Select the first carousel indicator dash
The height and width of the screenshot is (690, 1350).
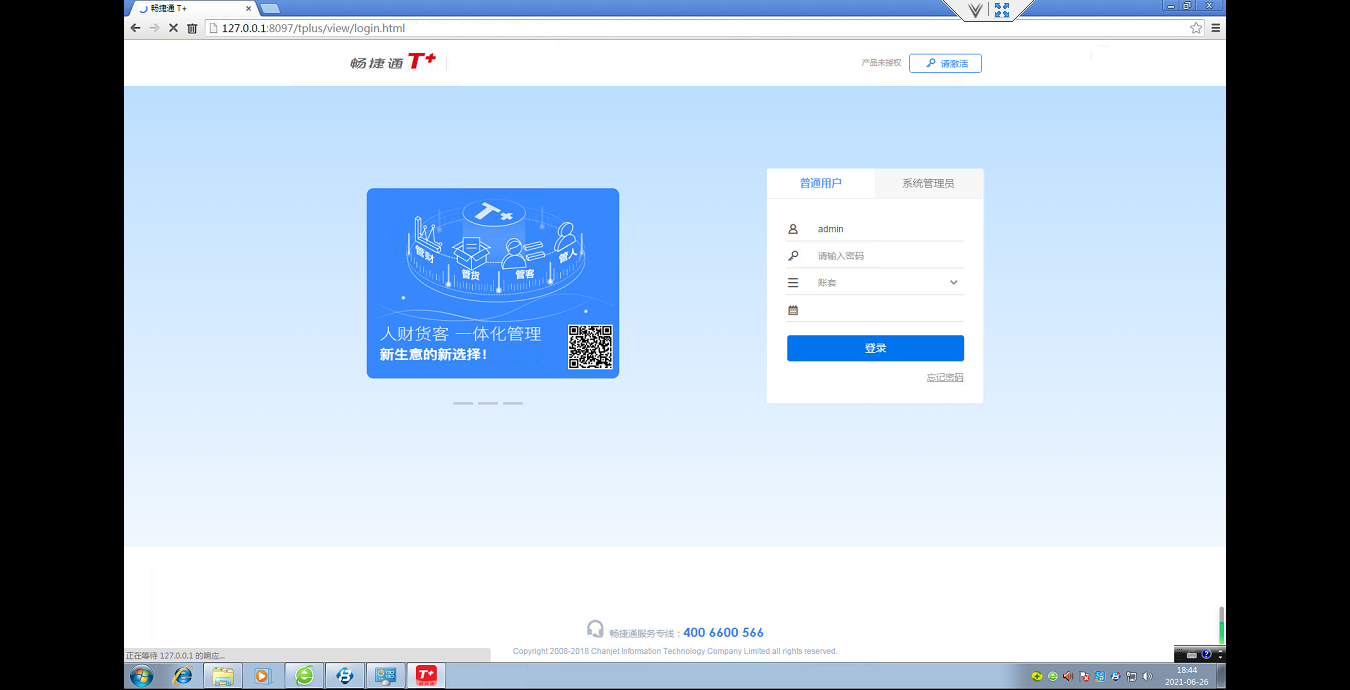tap(463, 403)
